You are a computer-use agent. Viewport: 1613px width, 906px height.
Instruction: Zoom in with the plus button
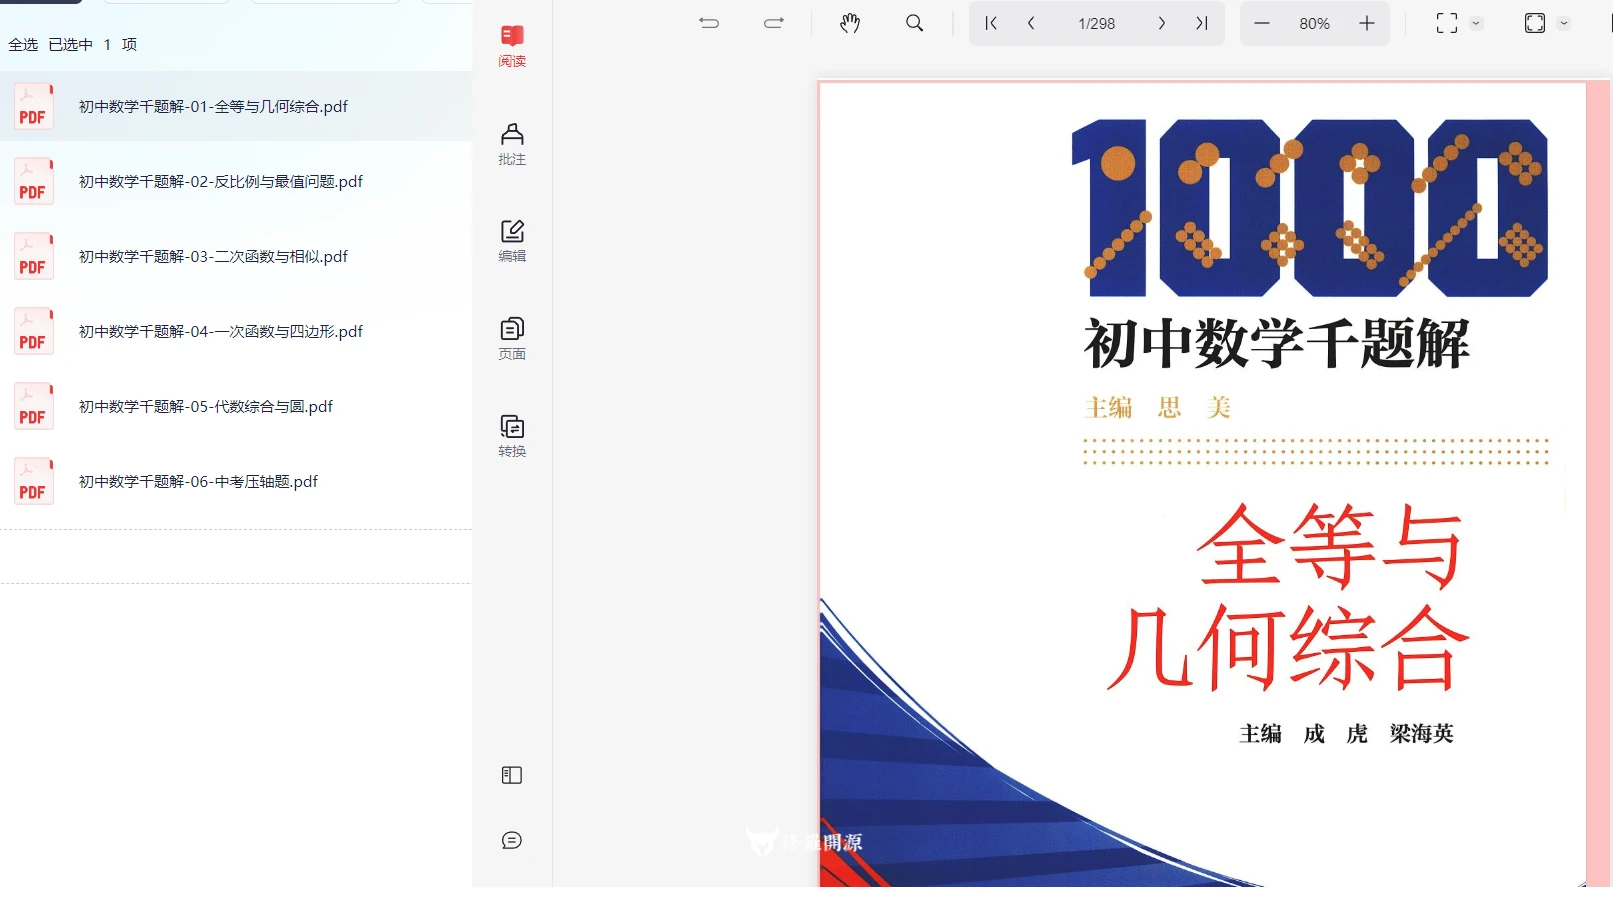(1367, 23)
